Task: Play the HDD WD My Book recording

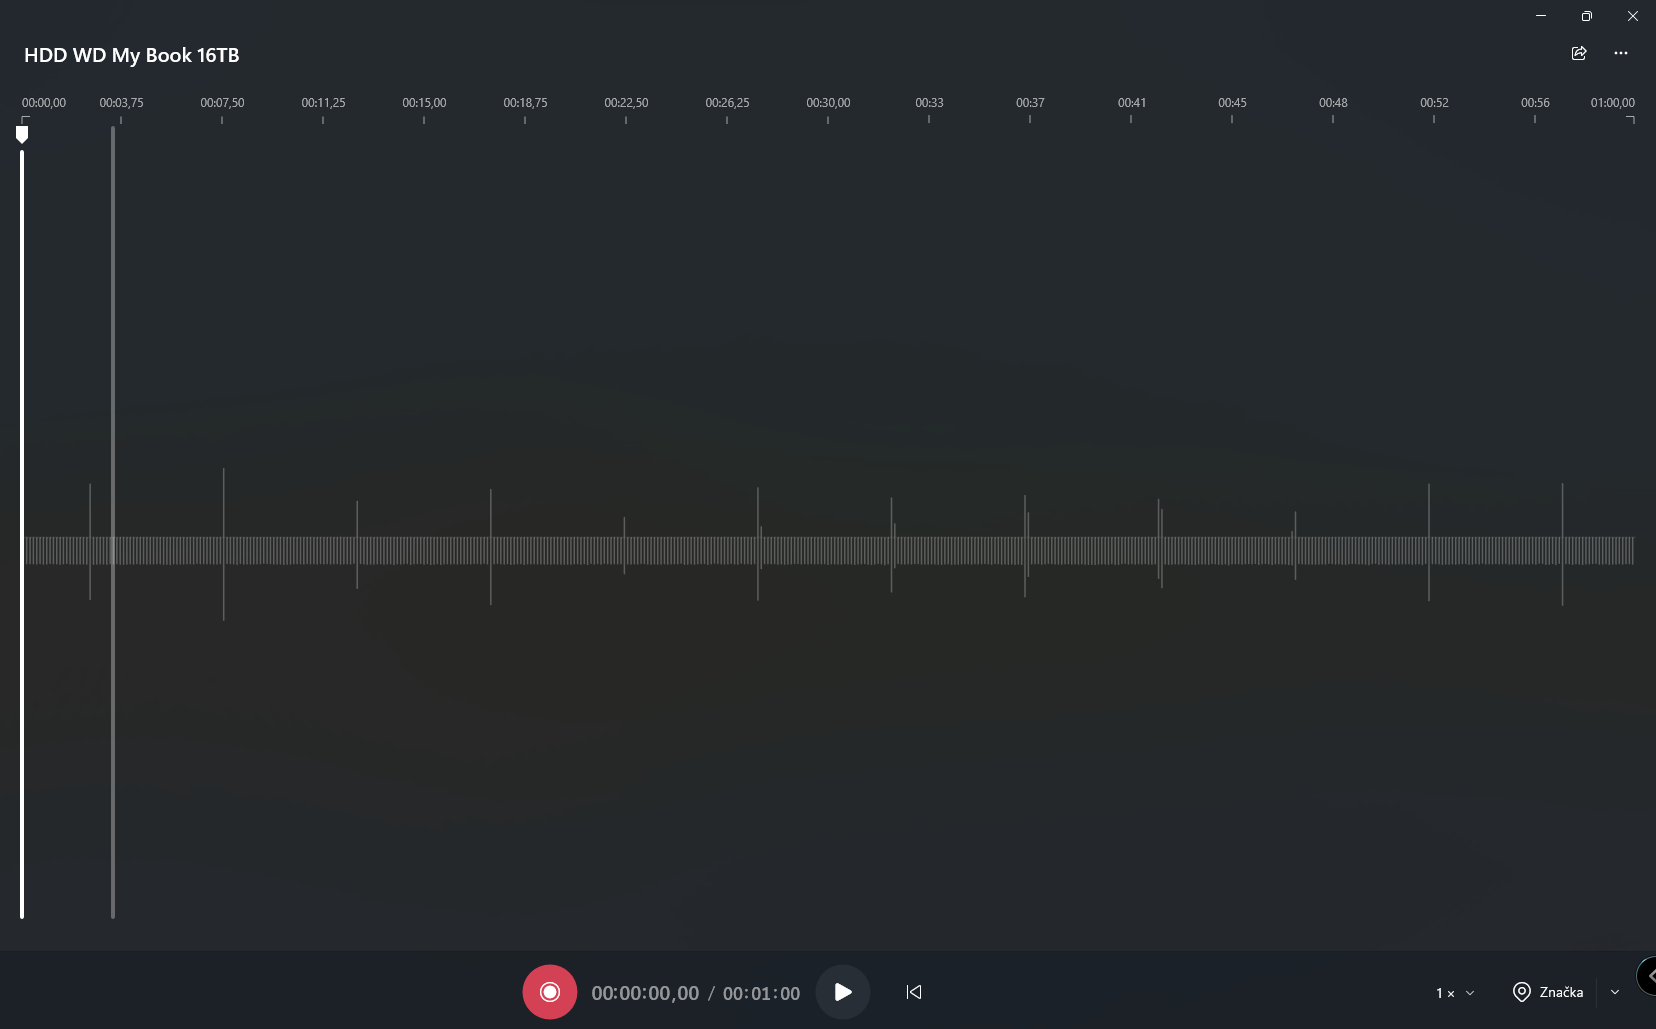Action: [843, 992]
